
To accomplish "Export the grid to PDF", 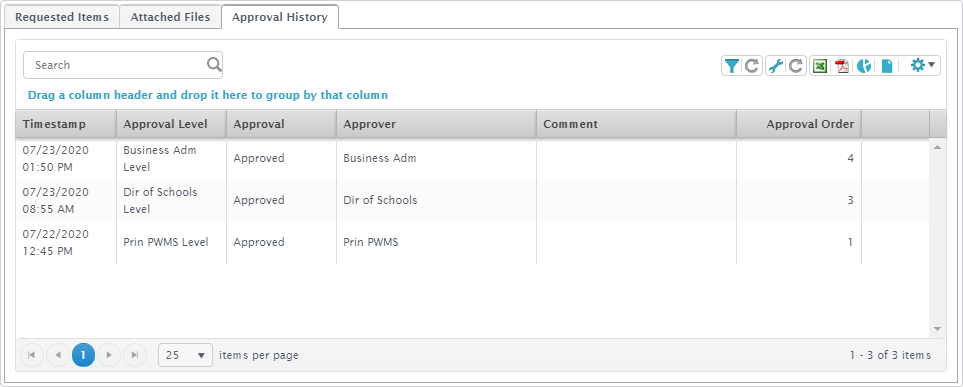I will tap(842, 66).
